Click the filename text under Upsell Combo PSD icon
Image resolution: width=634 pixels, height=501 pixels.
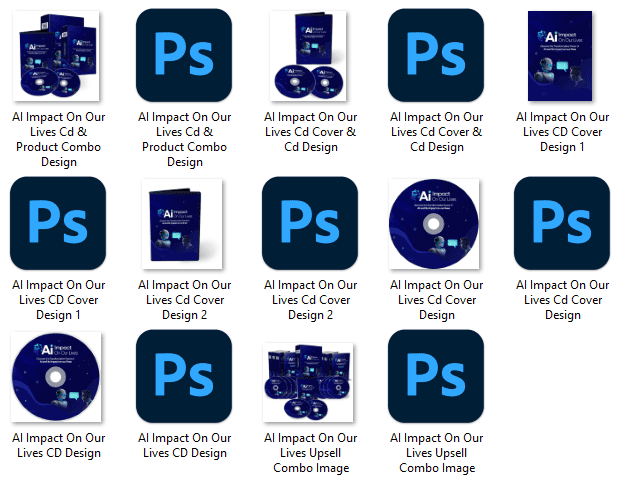[x=436, y=453]
